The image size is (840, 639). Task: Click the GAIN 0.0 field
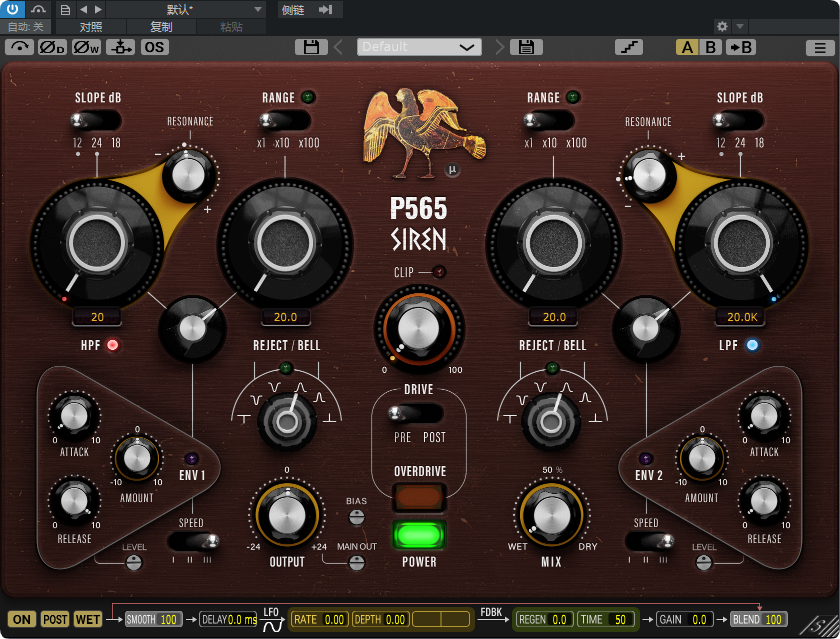pyautogui.click(x=685, y=620)
